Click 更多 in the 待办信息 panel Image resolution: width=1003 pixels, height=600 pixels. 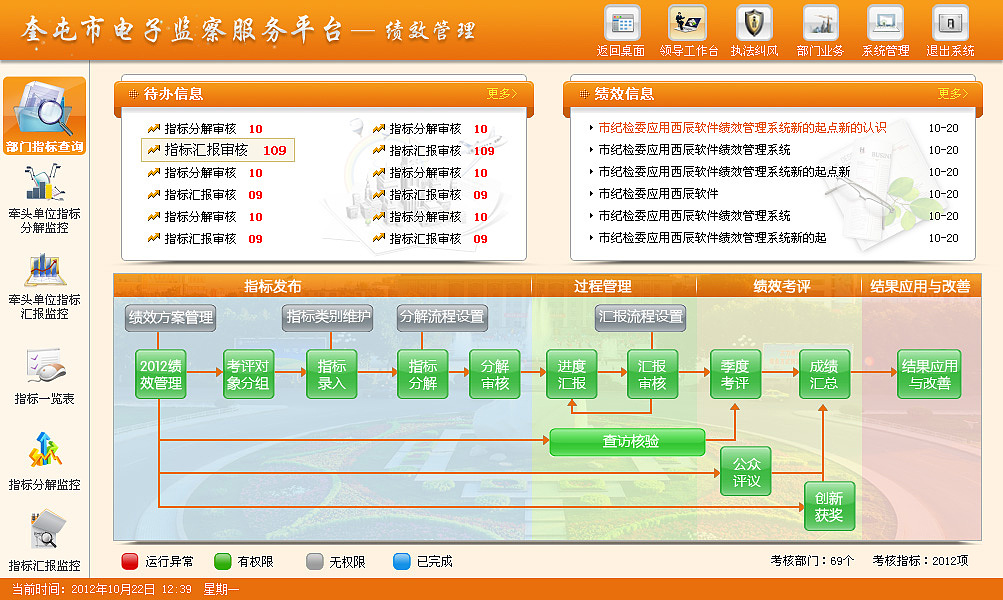pyautogui.click(x=502, y=94)
